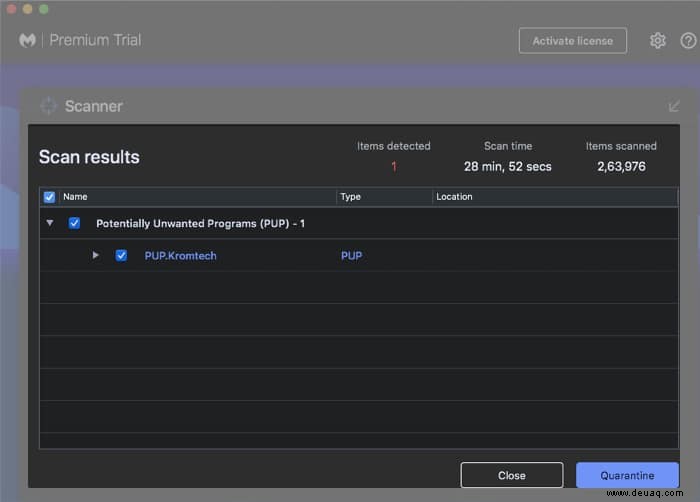
Task: Click the items scanned value 2,63,976
Action: pos(621,167)
